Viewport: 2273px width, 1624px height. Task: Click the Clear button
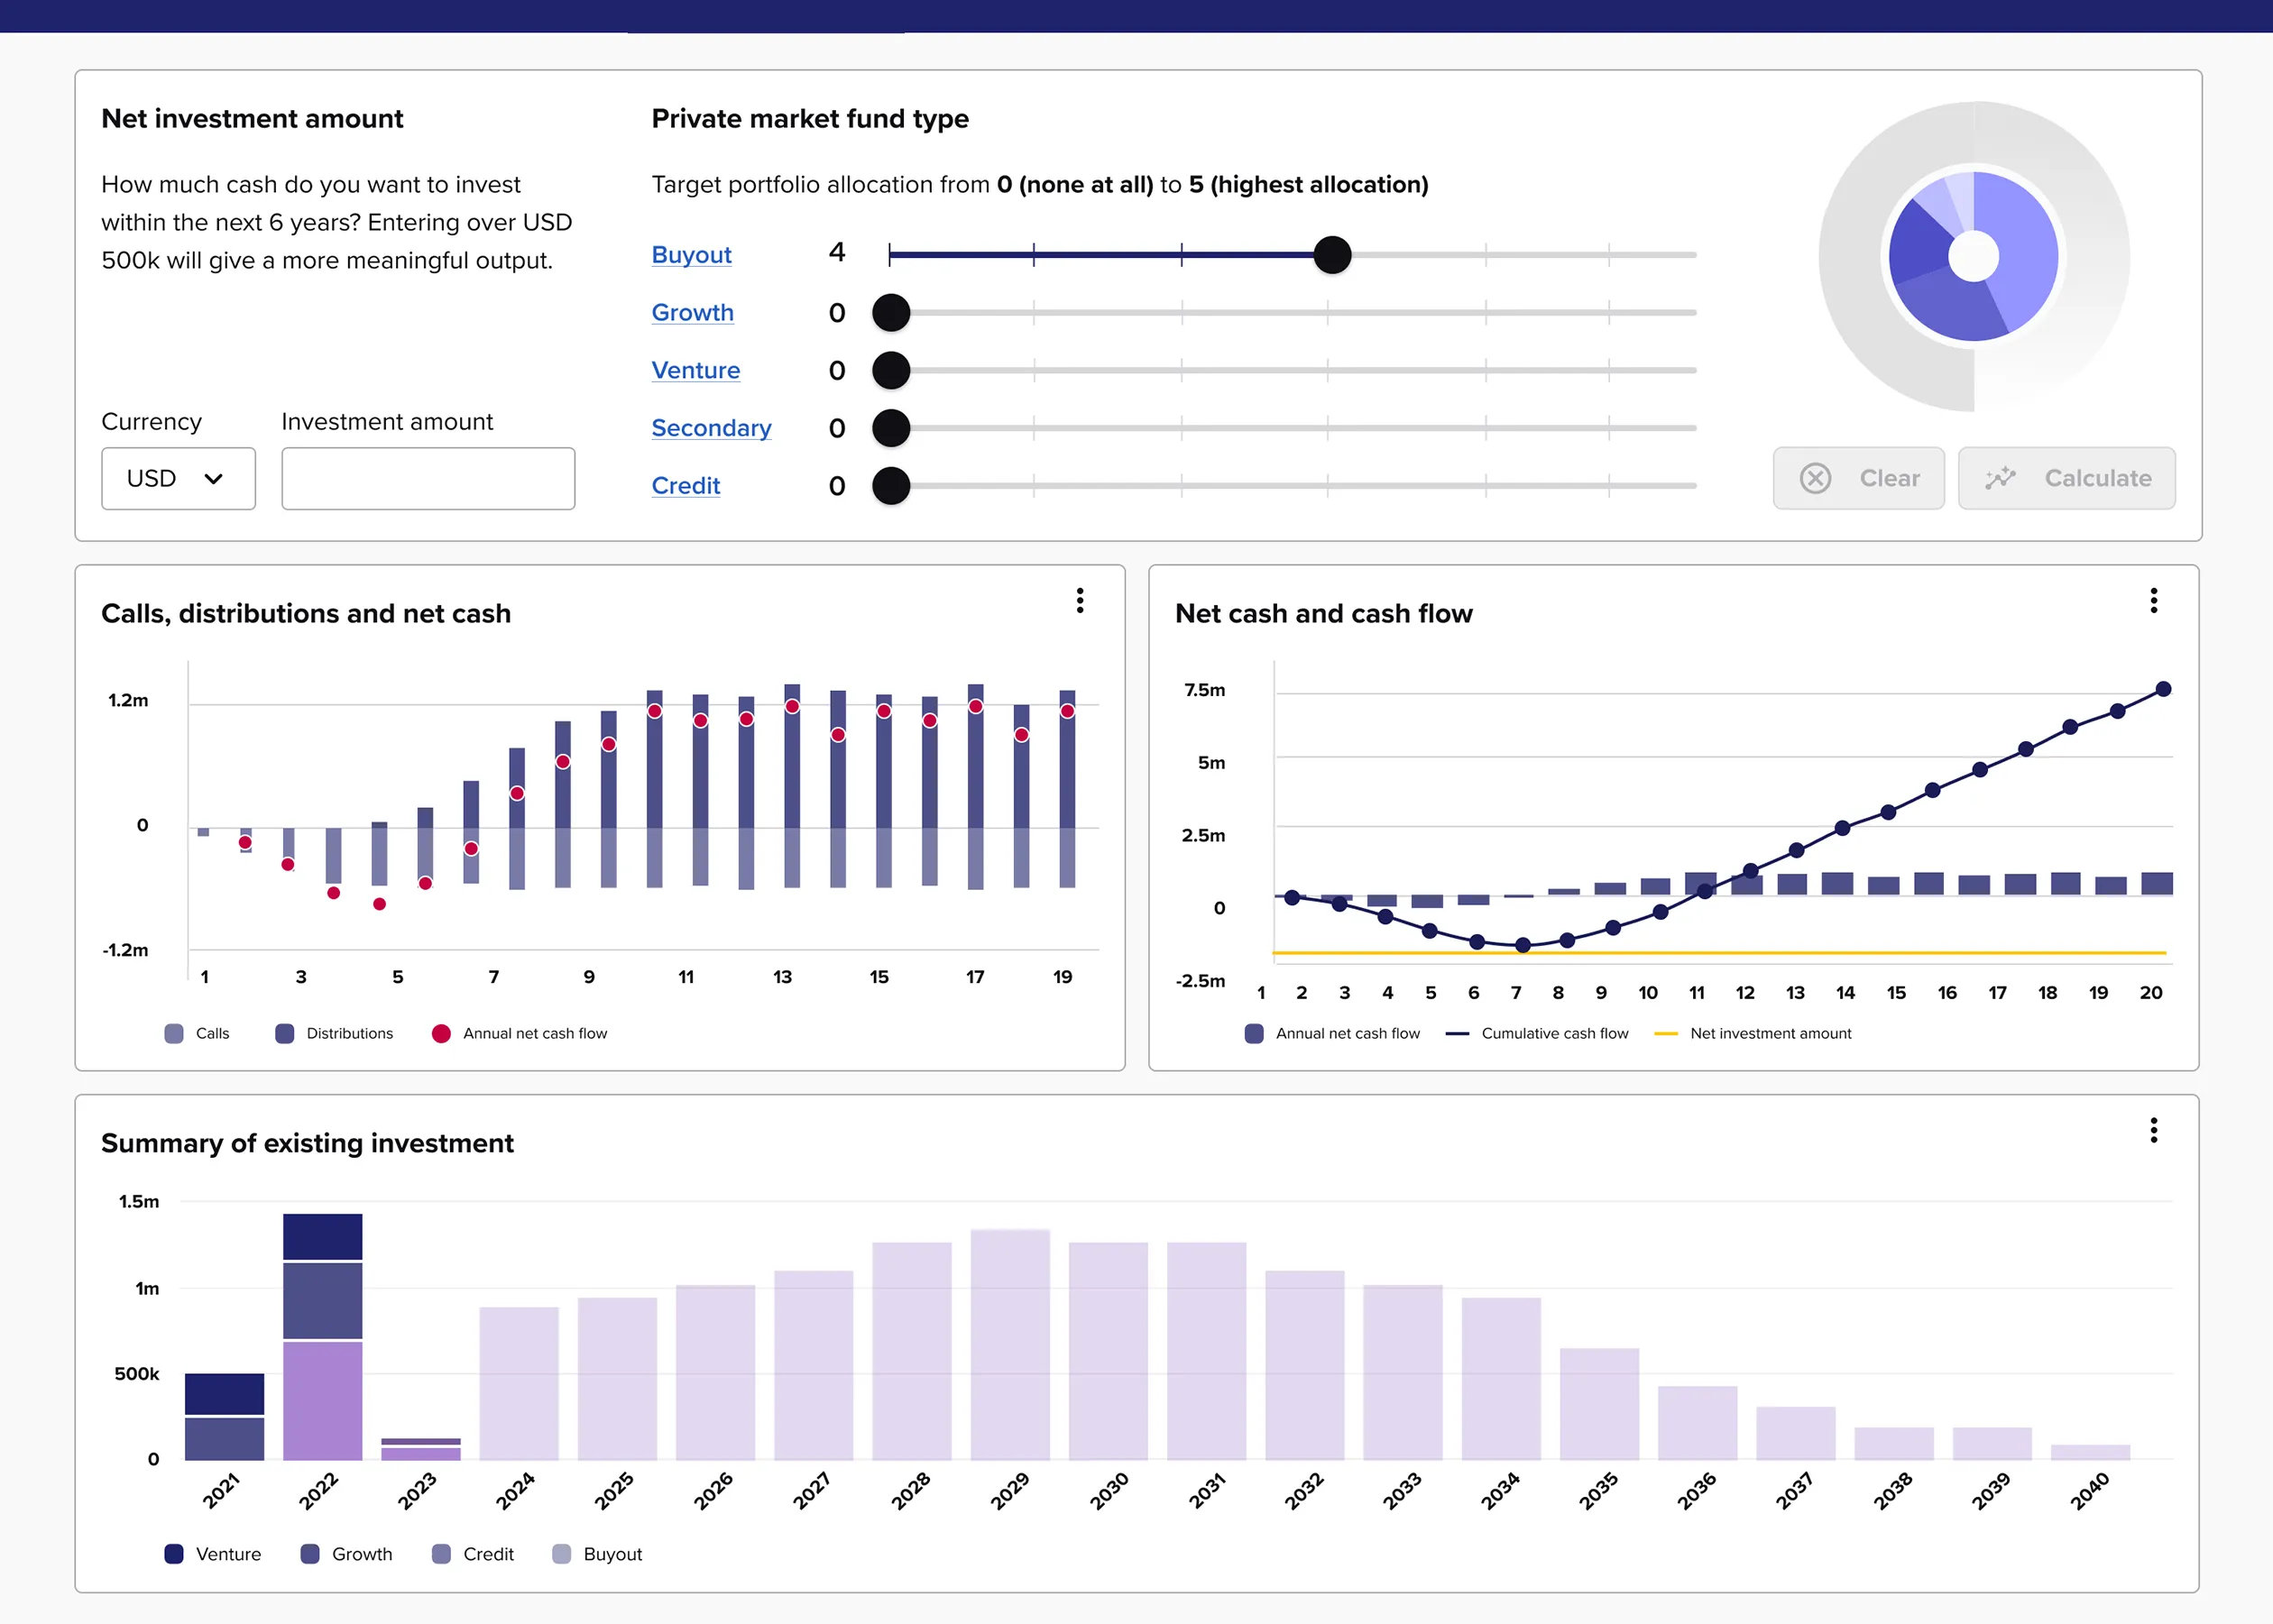point(1858,478)
